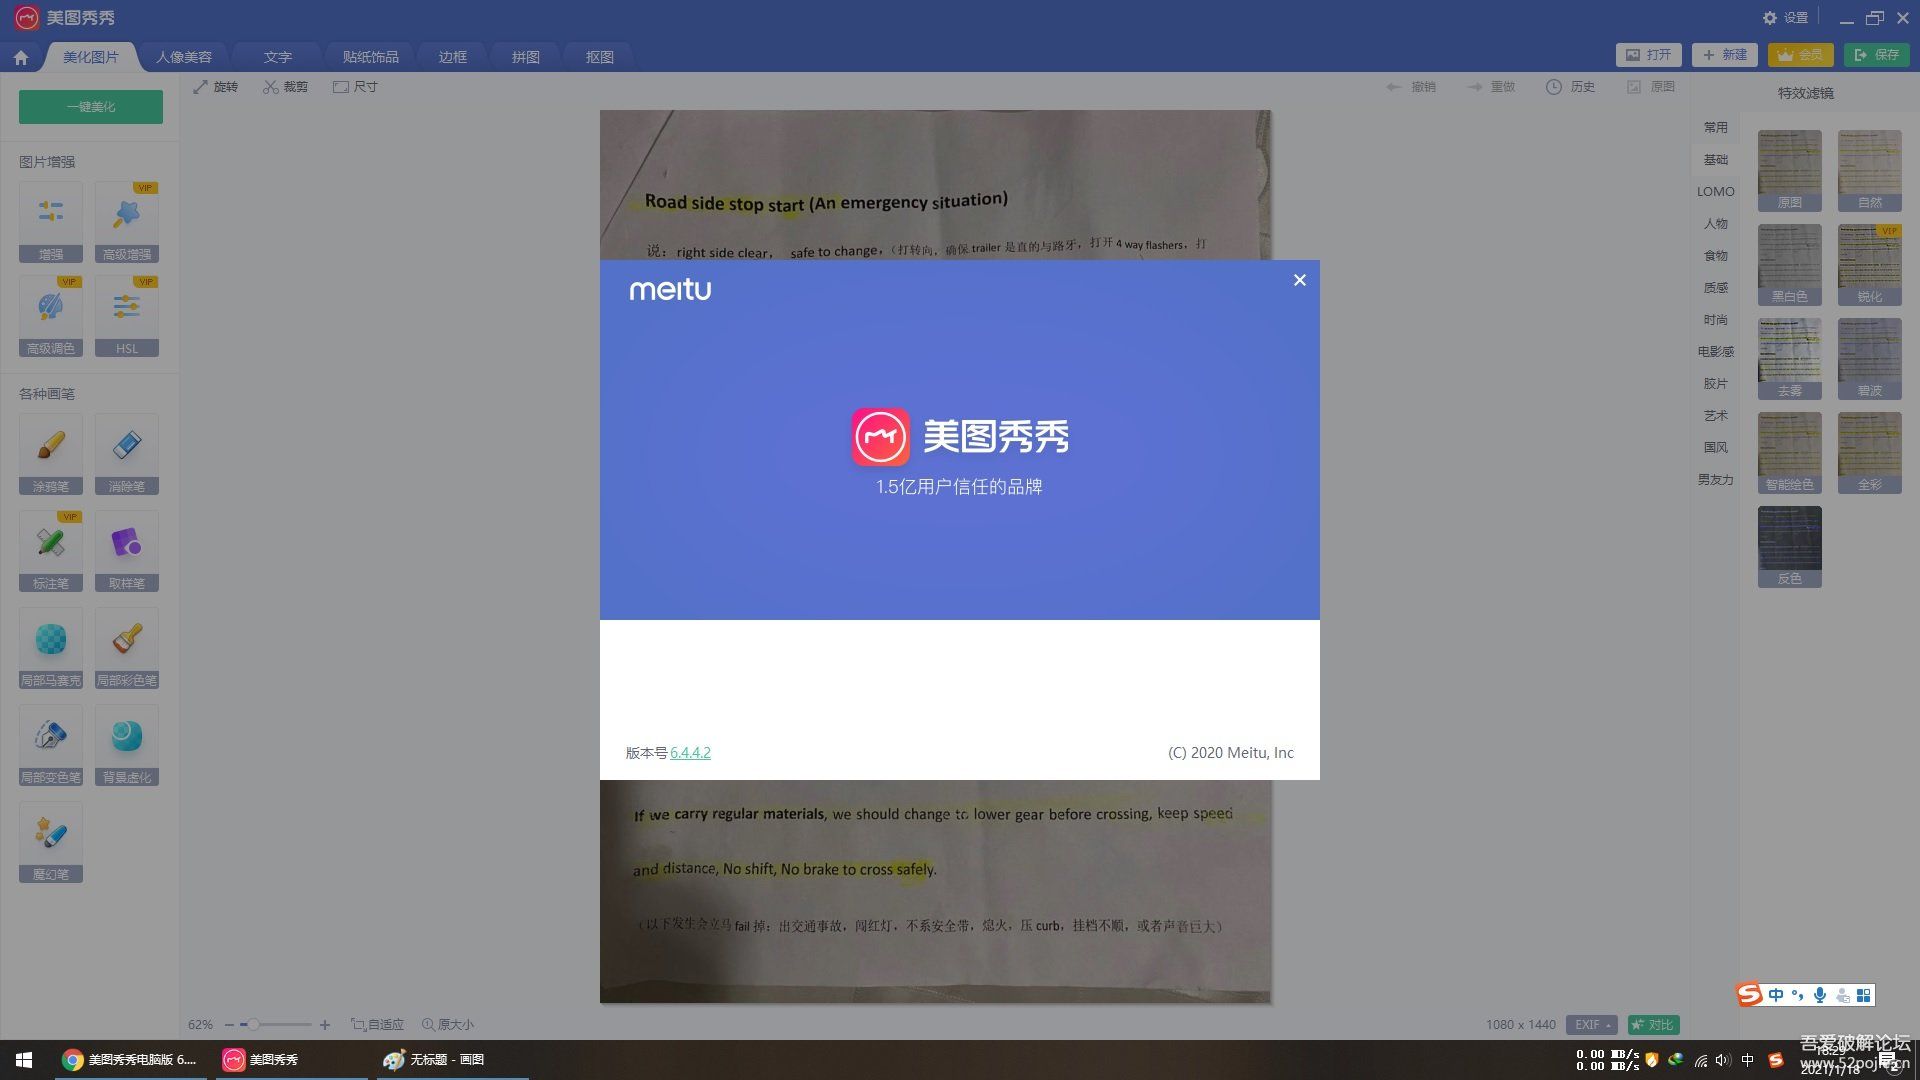This screenshot has width=1920, height=1080.
Task: Click the home icon in tab bar
Action: [21, 58]
